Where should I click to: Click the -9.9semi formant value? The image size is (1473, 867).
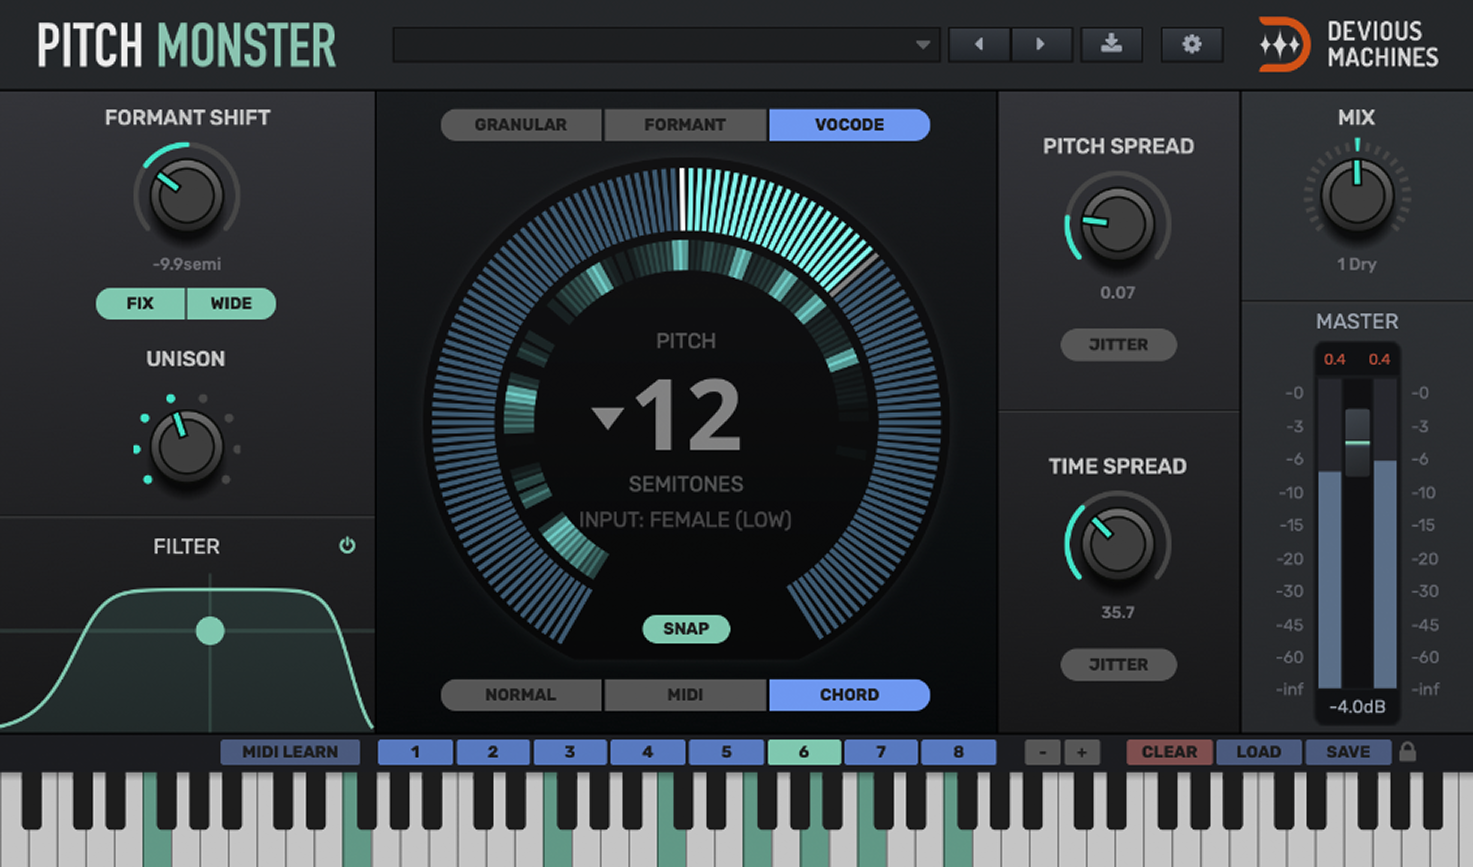point(187,264)
